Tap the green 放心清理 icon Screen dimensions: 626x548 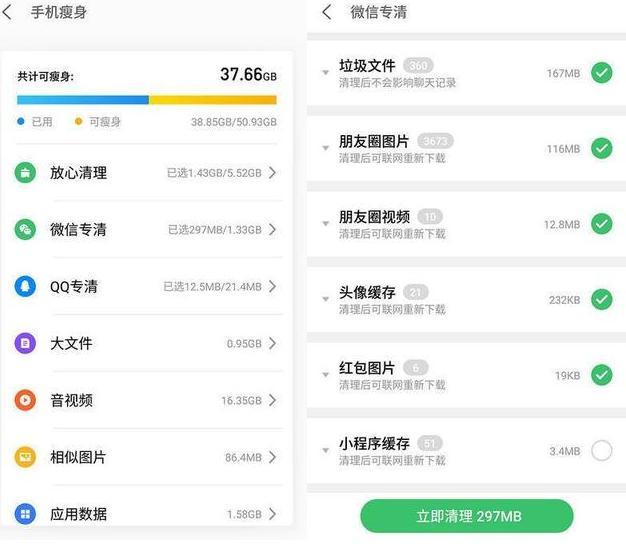[x=25, y=173]
